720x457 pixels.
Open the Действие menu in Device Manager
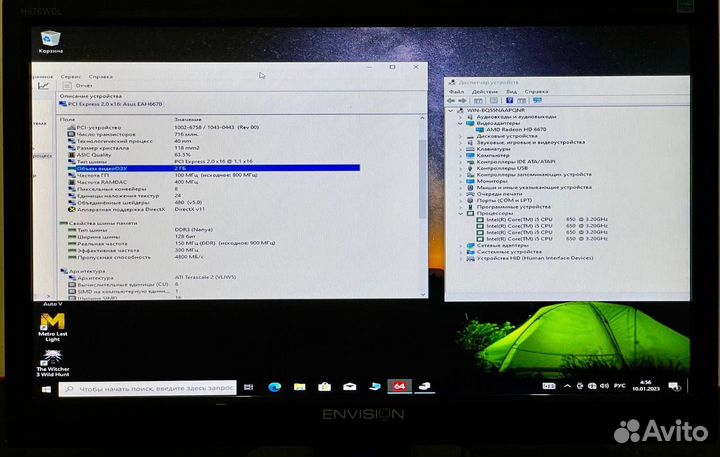coord(484,92)
